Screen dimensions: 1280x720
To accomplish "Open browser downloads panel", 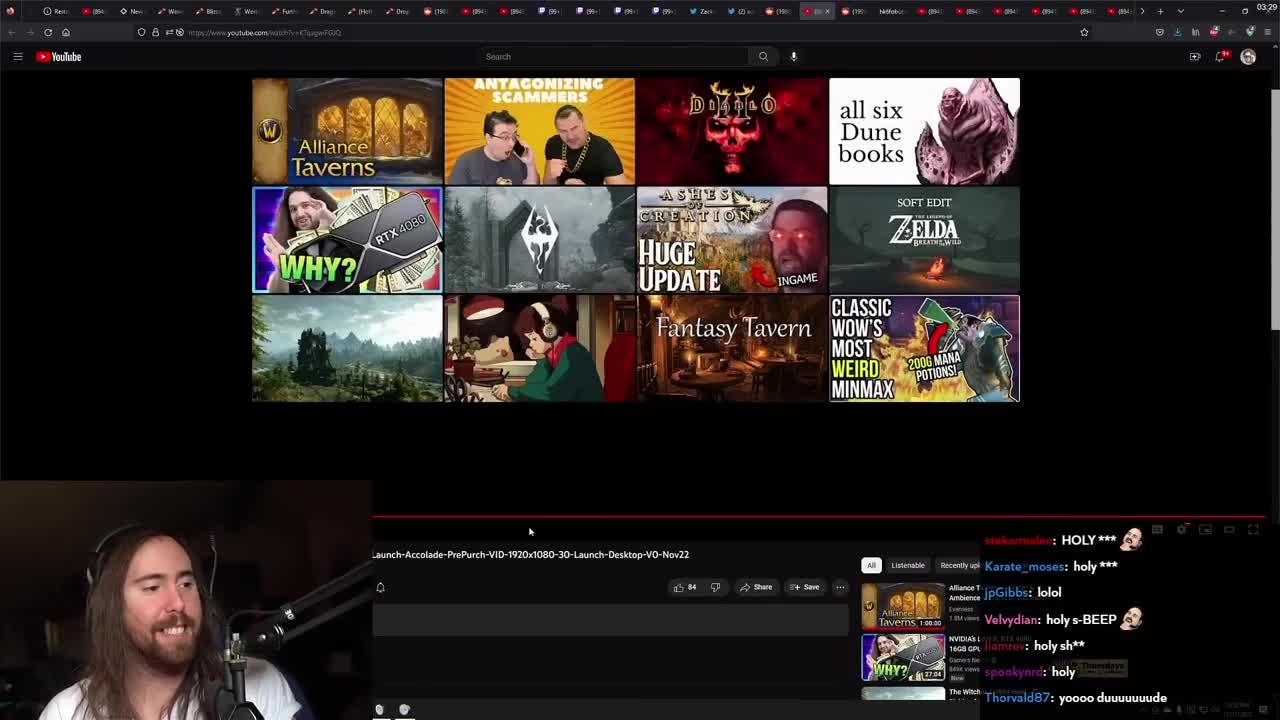I will (1178, 32).
